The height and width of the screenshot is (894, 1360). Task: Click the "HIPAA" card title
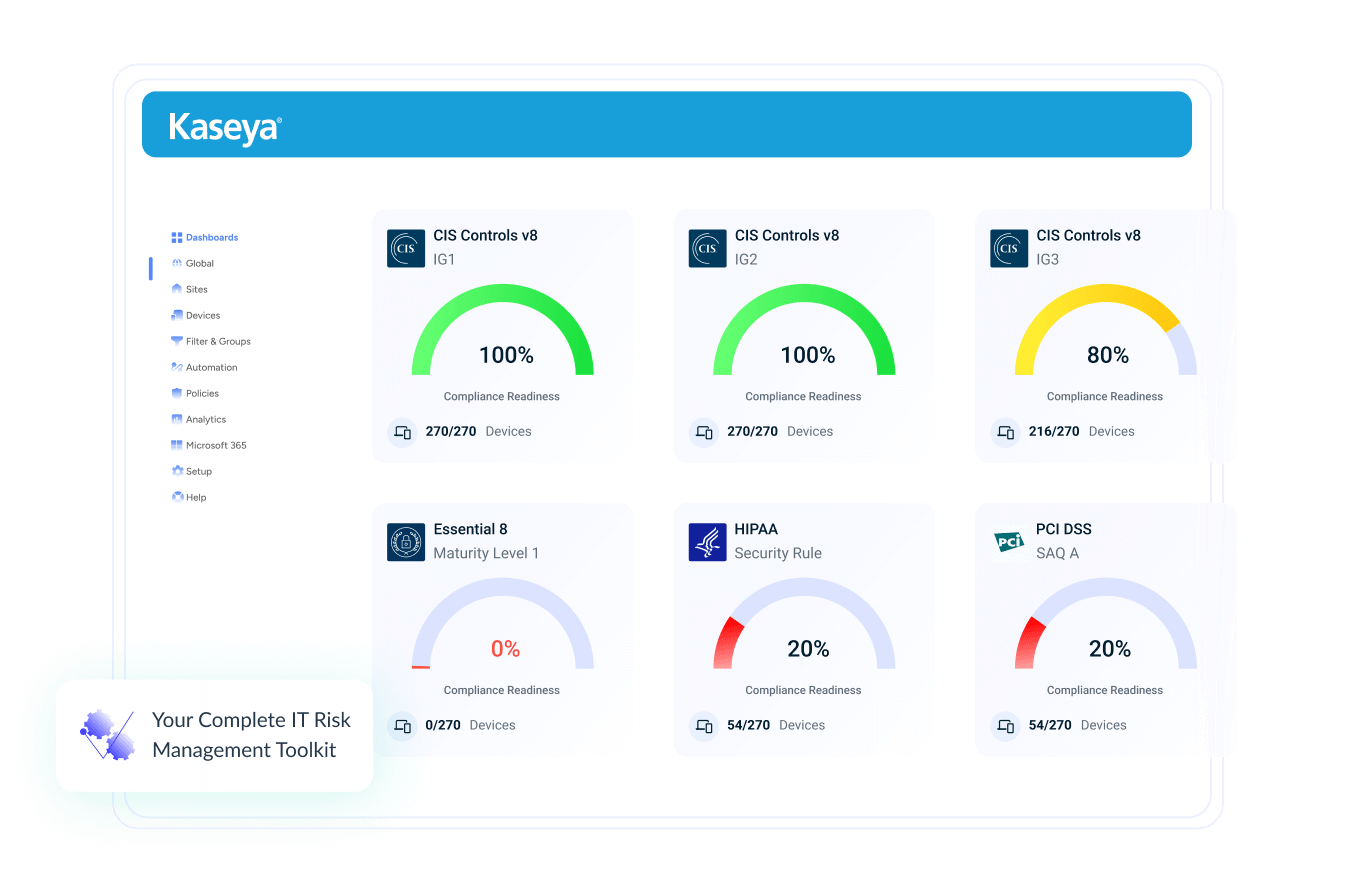tap(756, 530)
